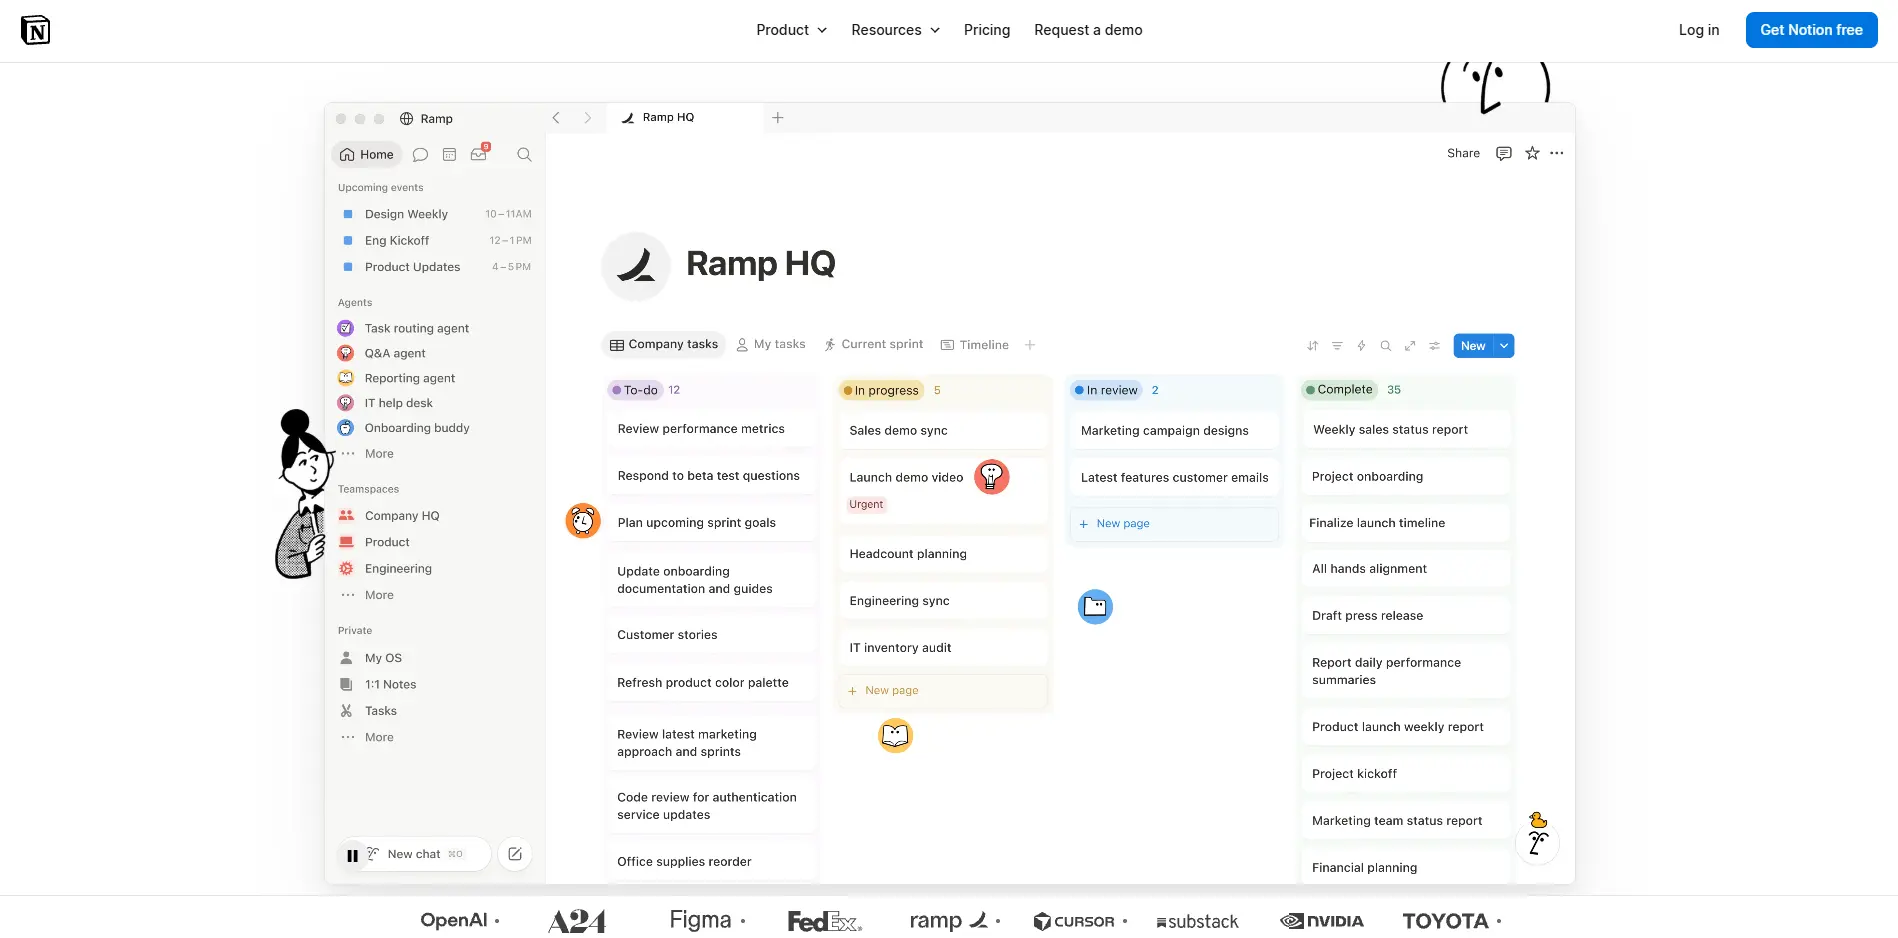Expand More under Teamspaces
The width and height of the screenshot is (1898, 938).
tap(379, 595)
